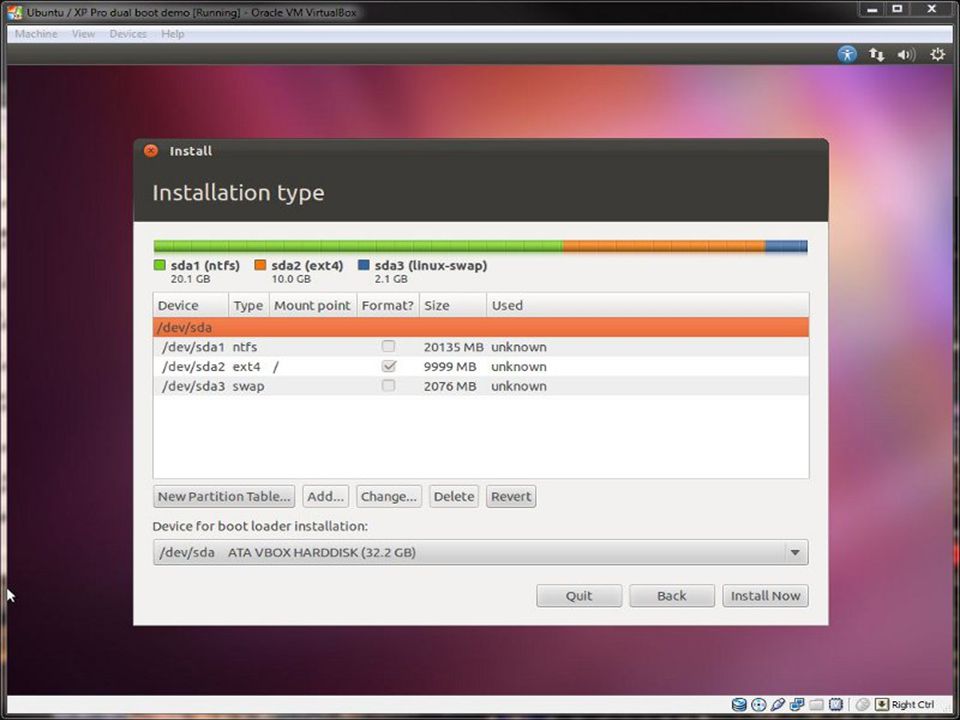The width and height of the screenshot is (960, 720).
Task: Open the Help menu
Action: (173, 34)
